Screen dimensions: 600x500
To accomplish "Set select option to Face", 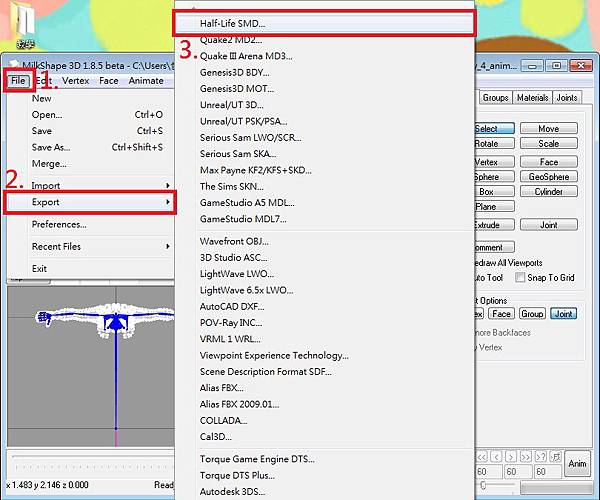I will click(501, 314).
